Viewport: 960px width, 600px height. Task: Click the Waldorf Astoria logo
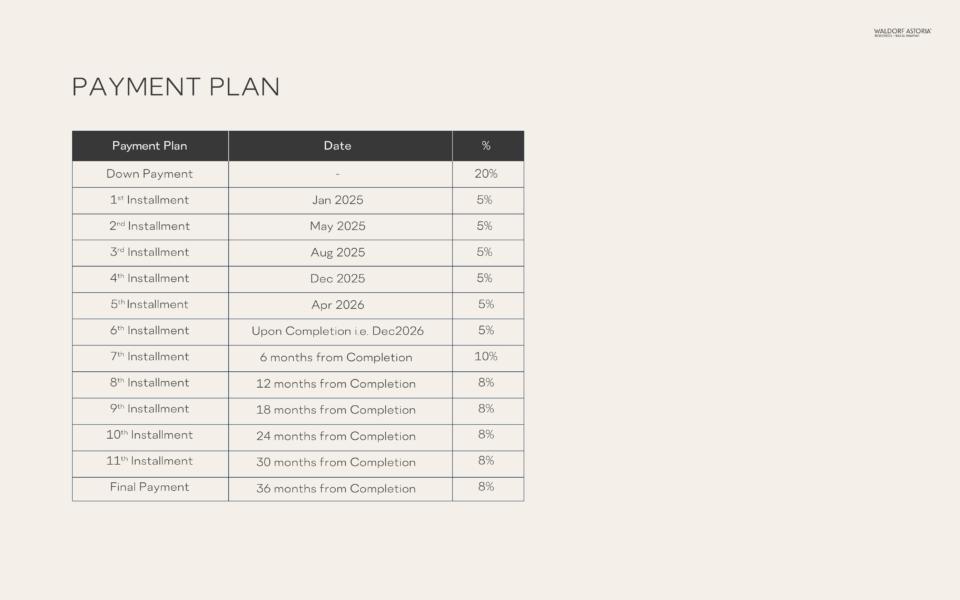pyautogui.click(x=902, y=32)
